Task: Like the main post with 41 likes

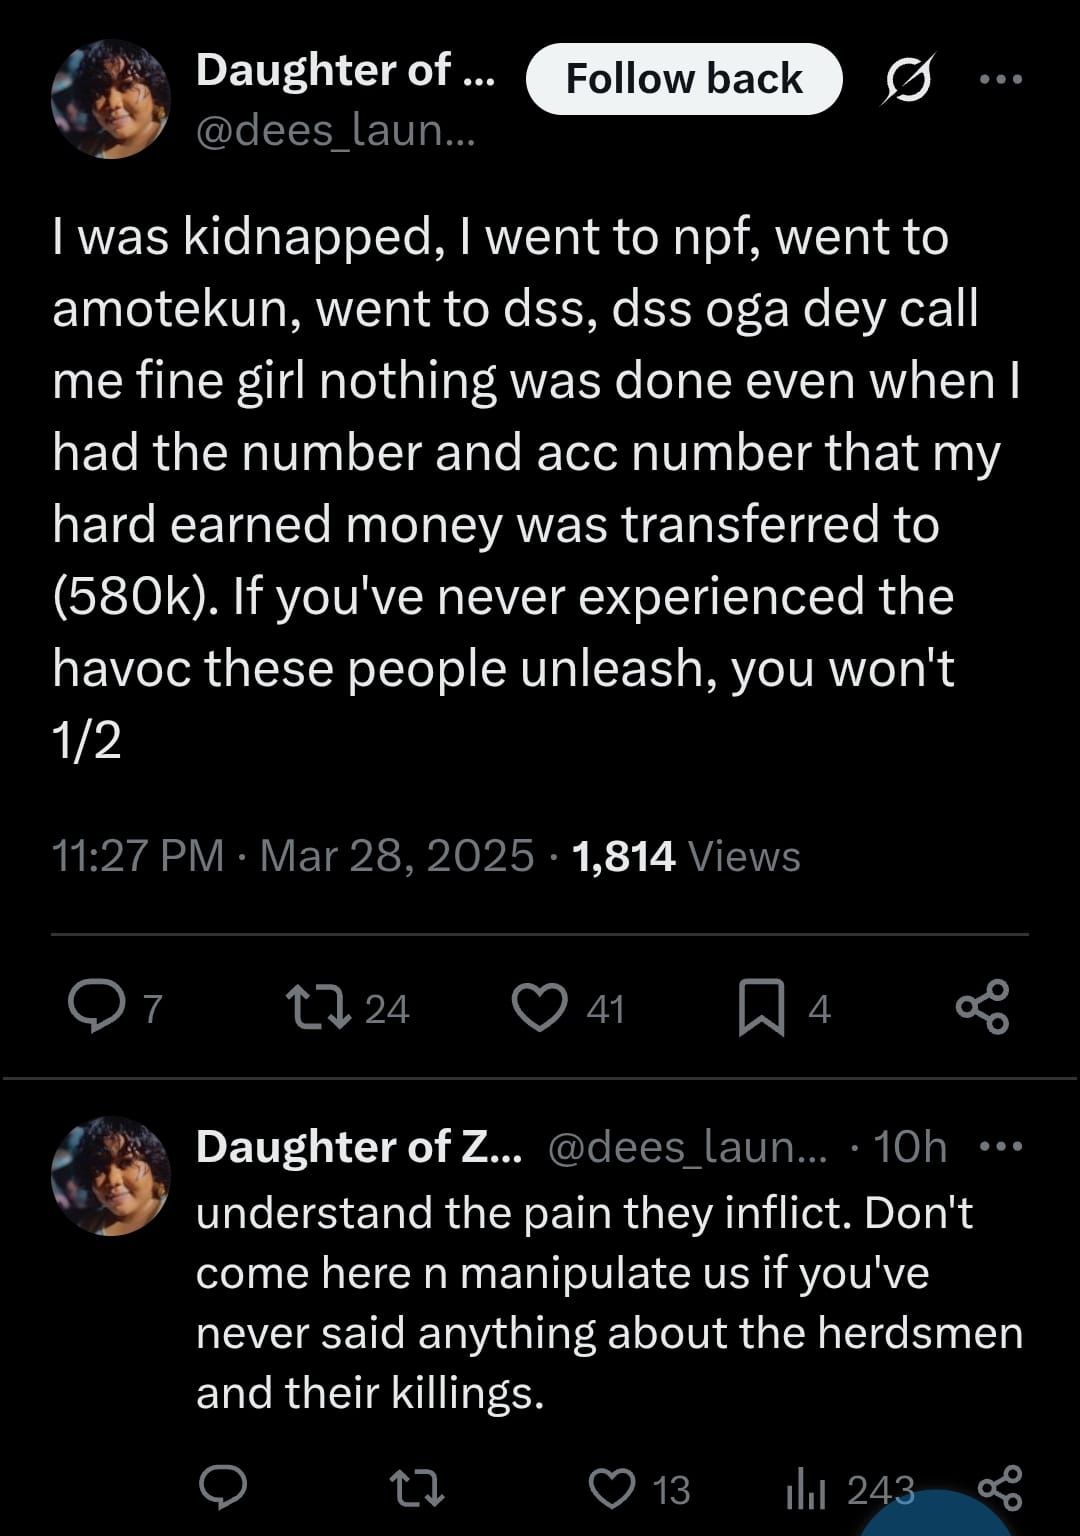Action: (x=540, y=1007)
